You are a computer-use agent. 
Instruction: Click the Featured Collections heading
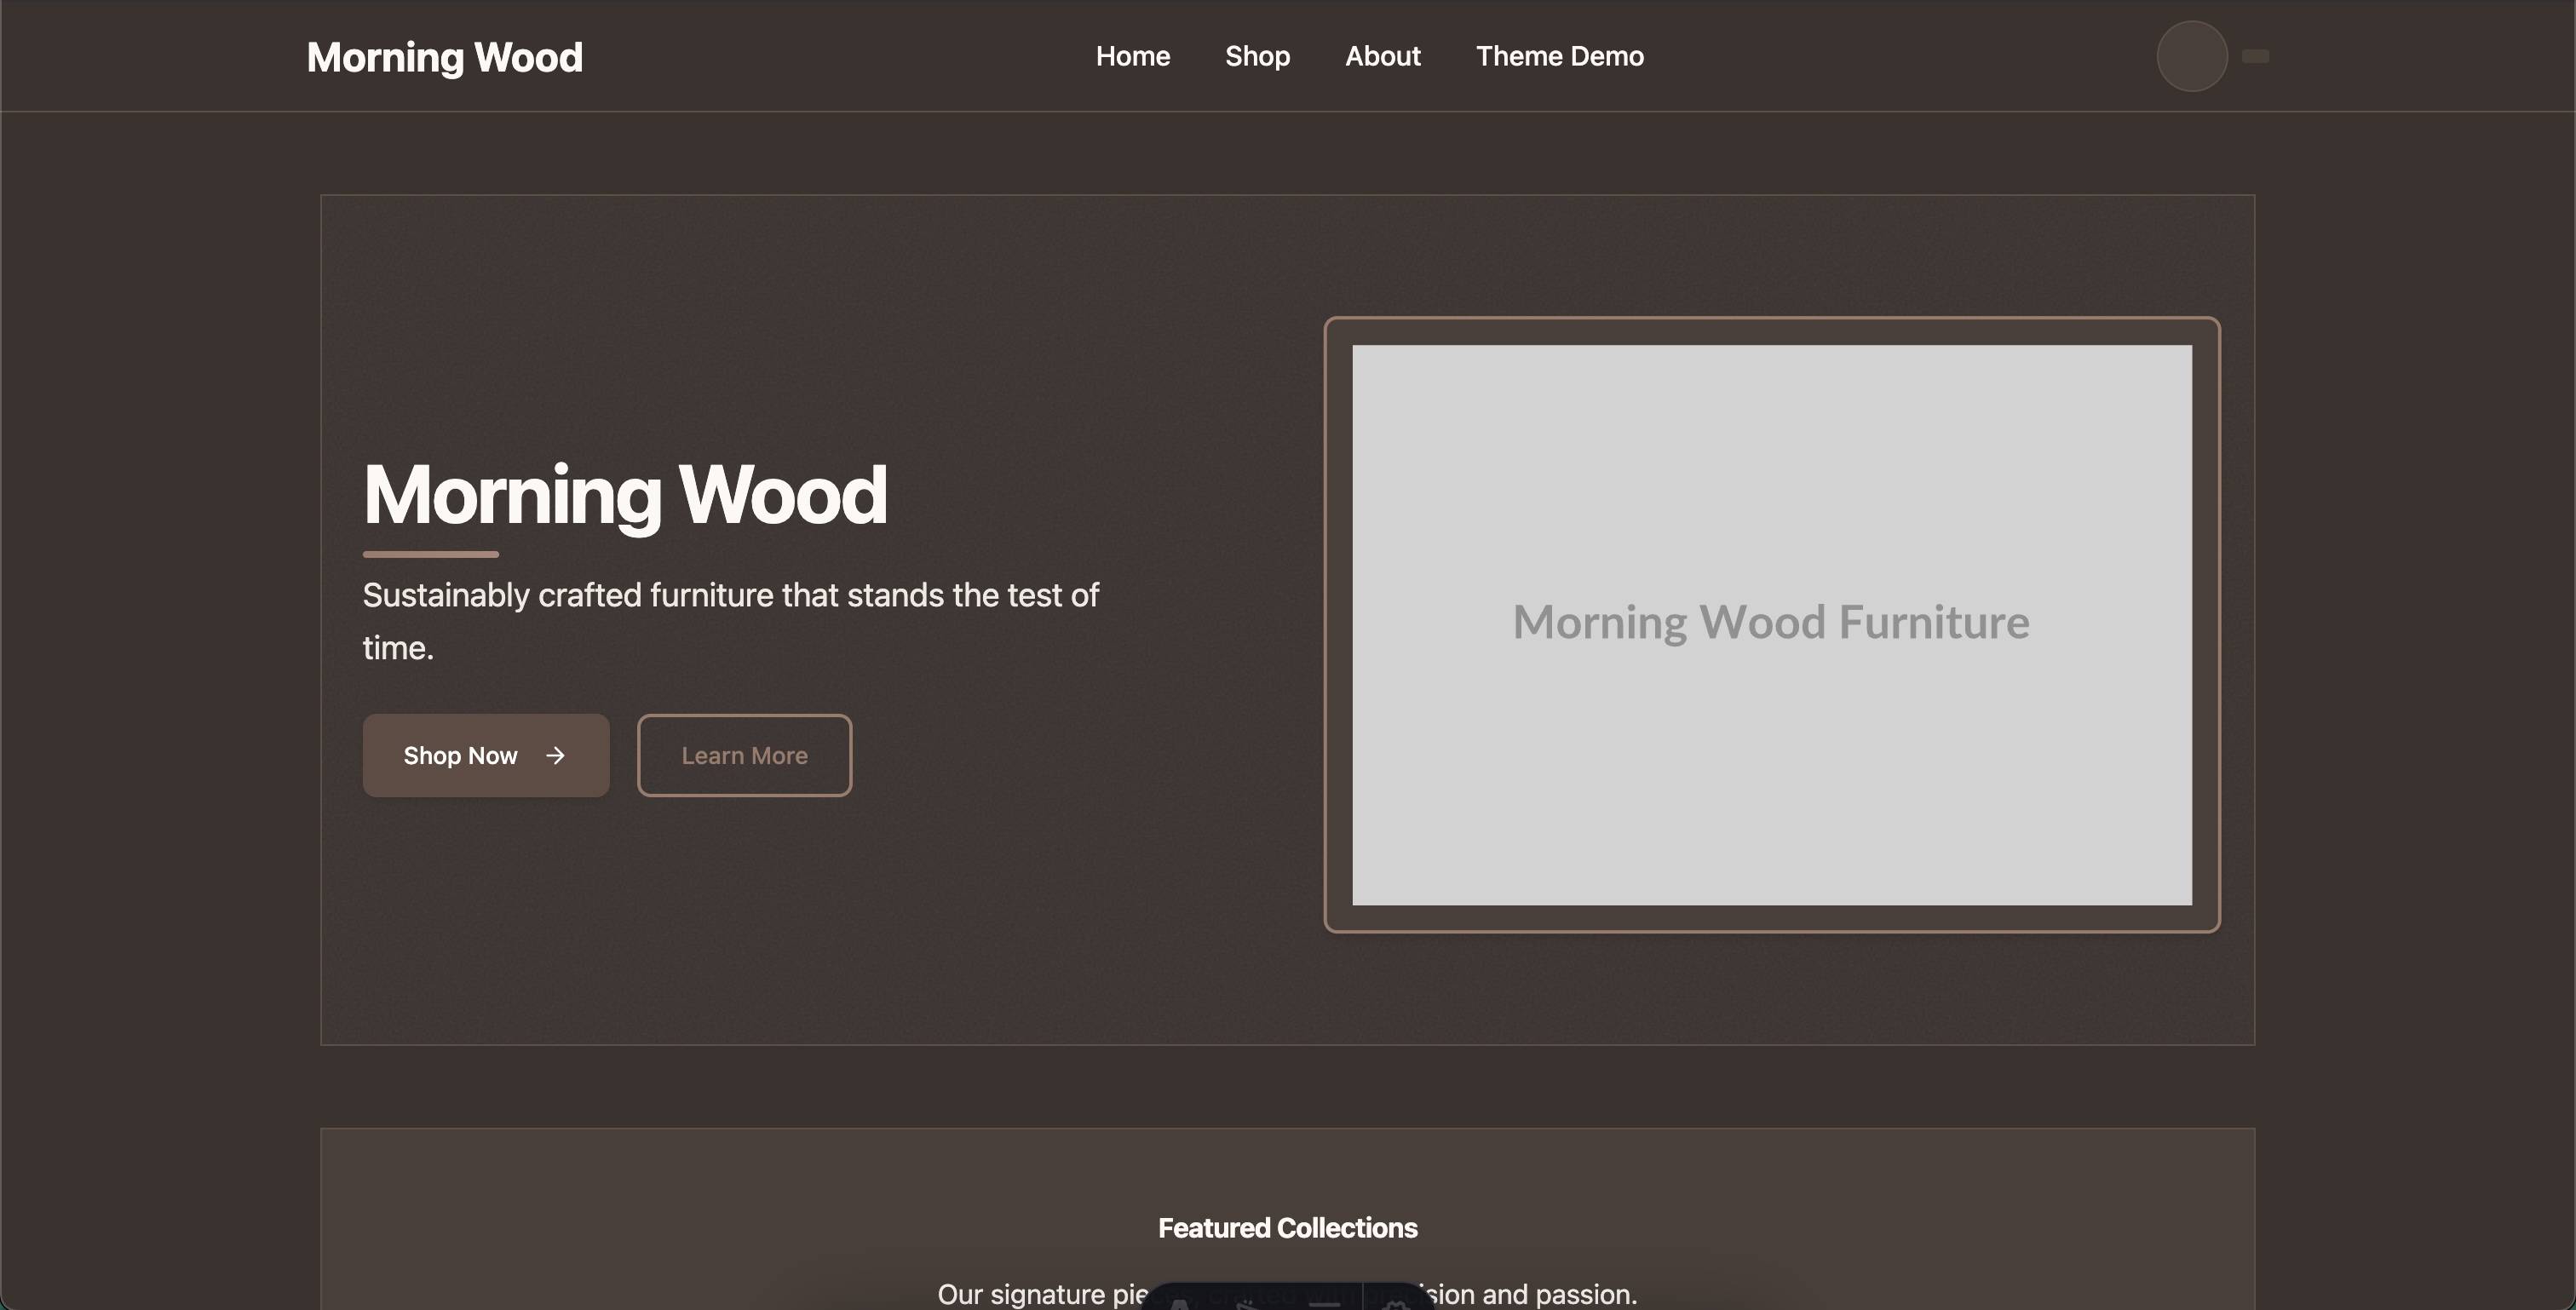(1287, 1228)
